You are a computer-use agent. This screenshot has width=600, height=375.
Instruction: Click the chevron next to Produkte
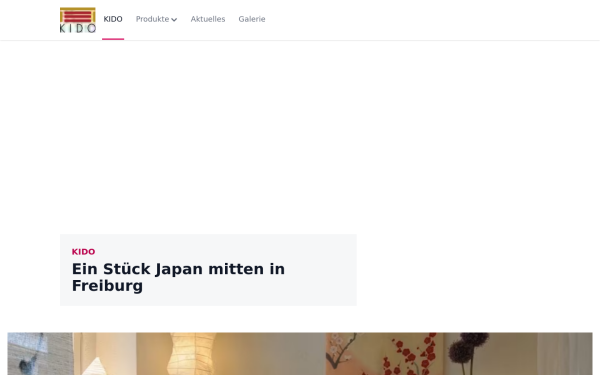(174, 20)
